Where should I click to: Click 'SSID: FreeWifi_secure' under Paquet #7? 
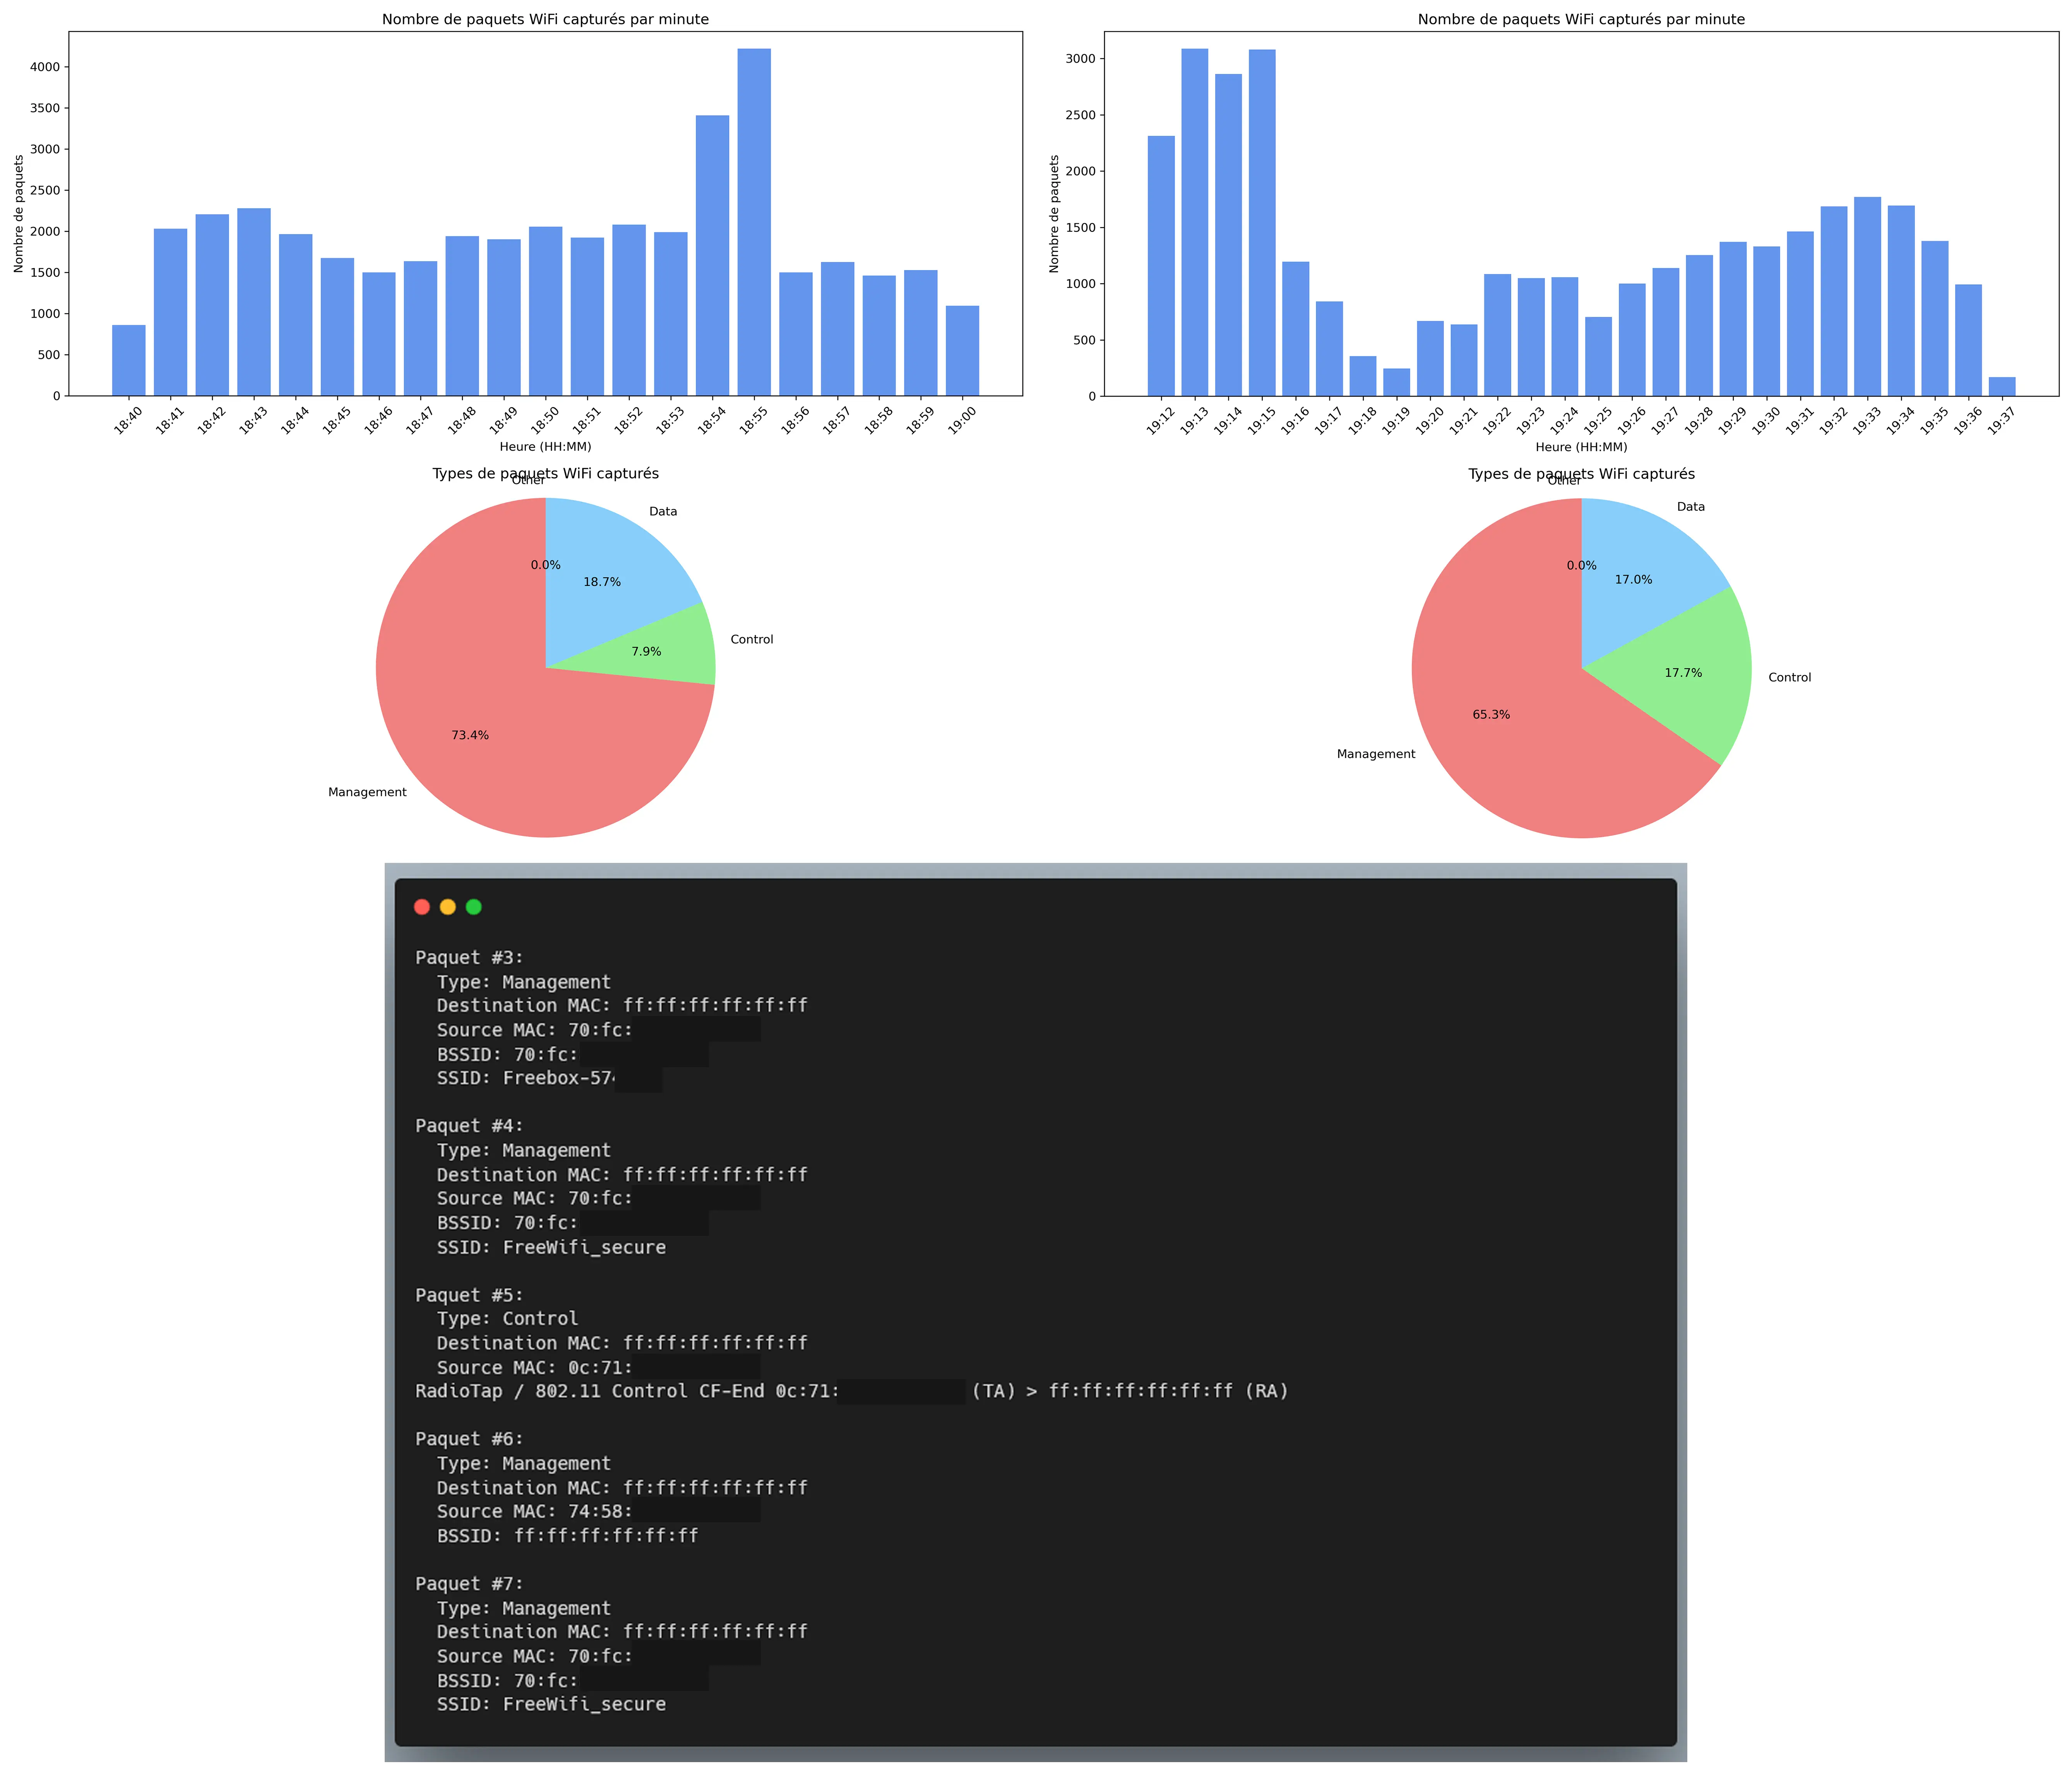pos(551,1704)
